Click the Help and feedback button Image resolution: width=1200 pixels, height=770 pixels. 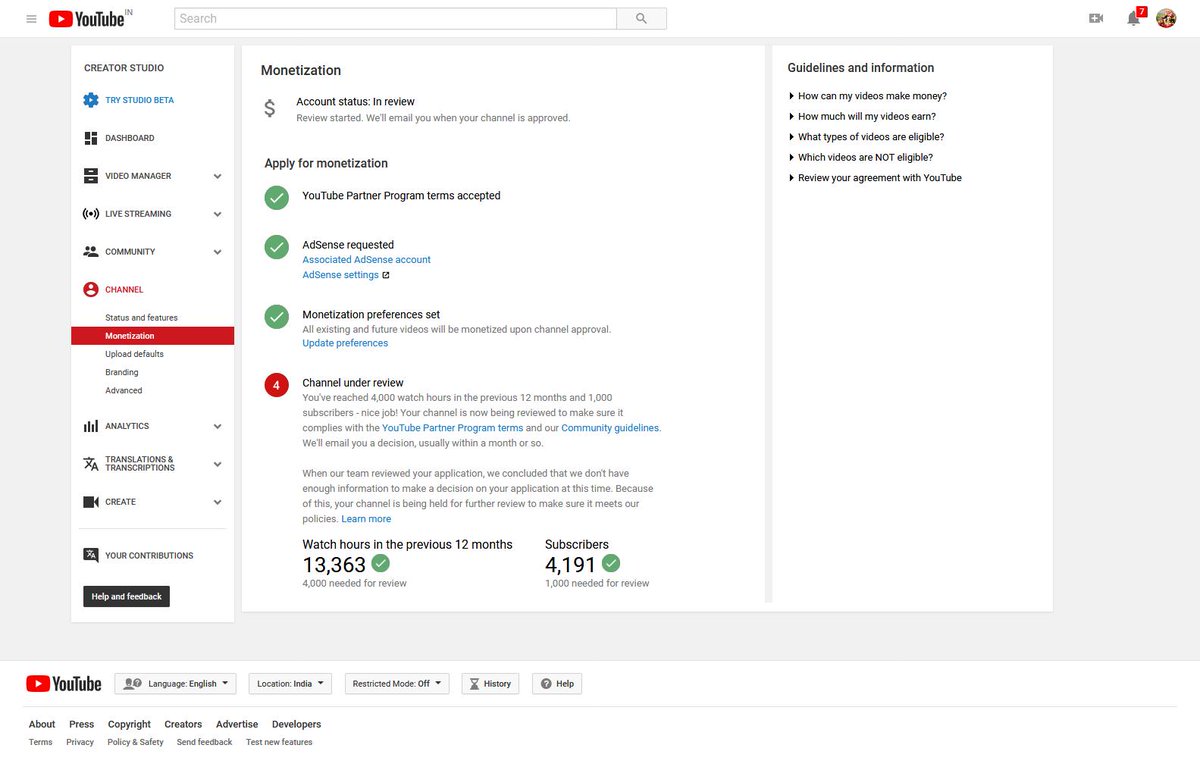coord(126,597)
